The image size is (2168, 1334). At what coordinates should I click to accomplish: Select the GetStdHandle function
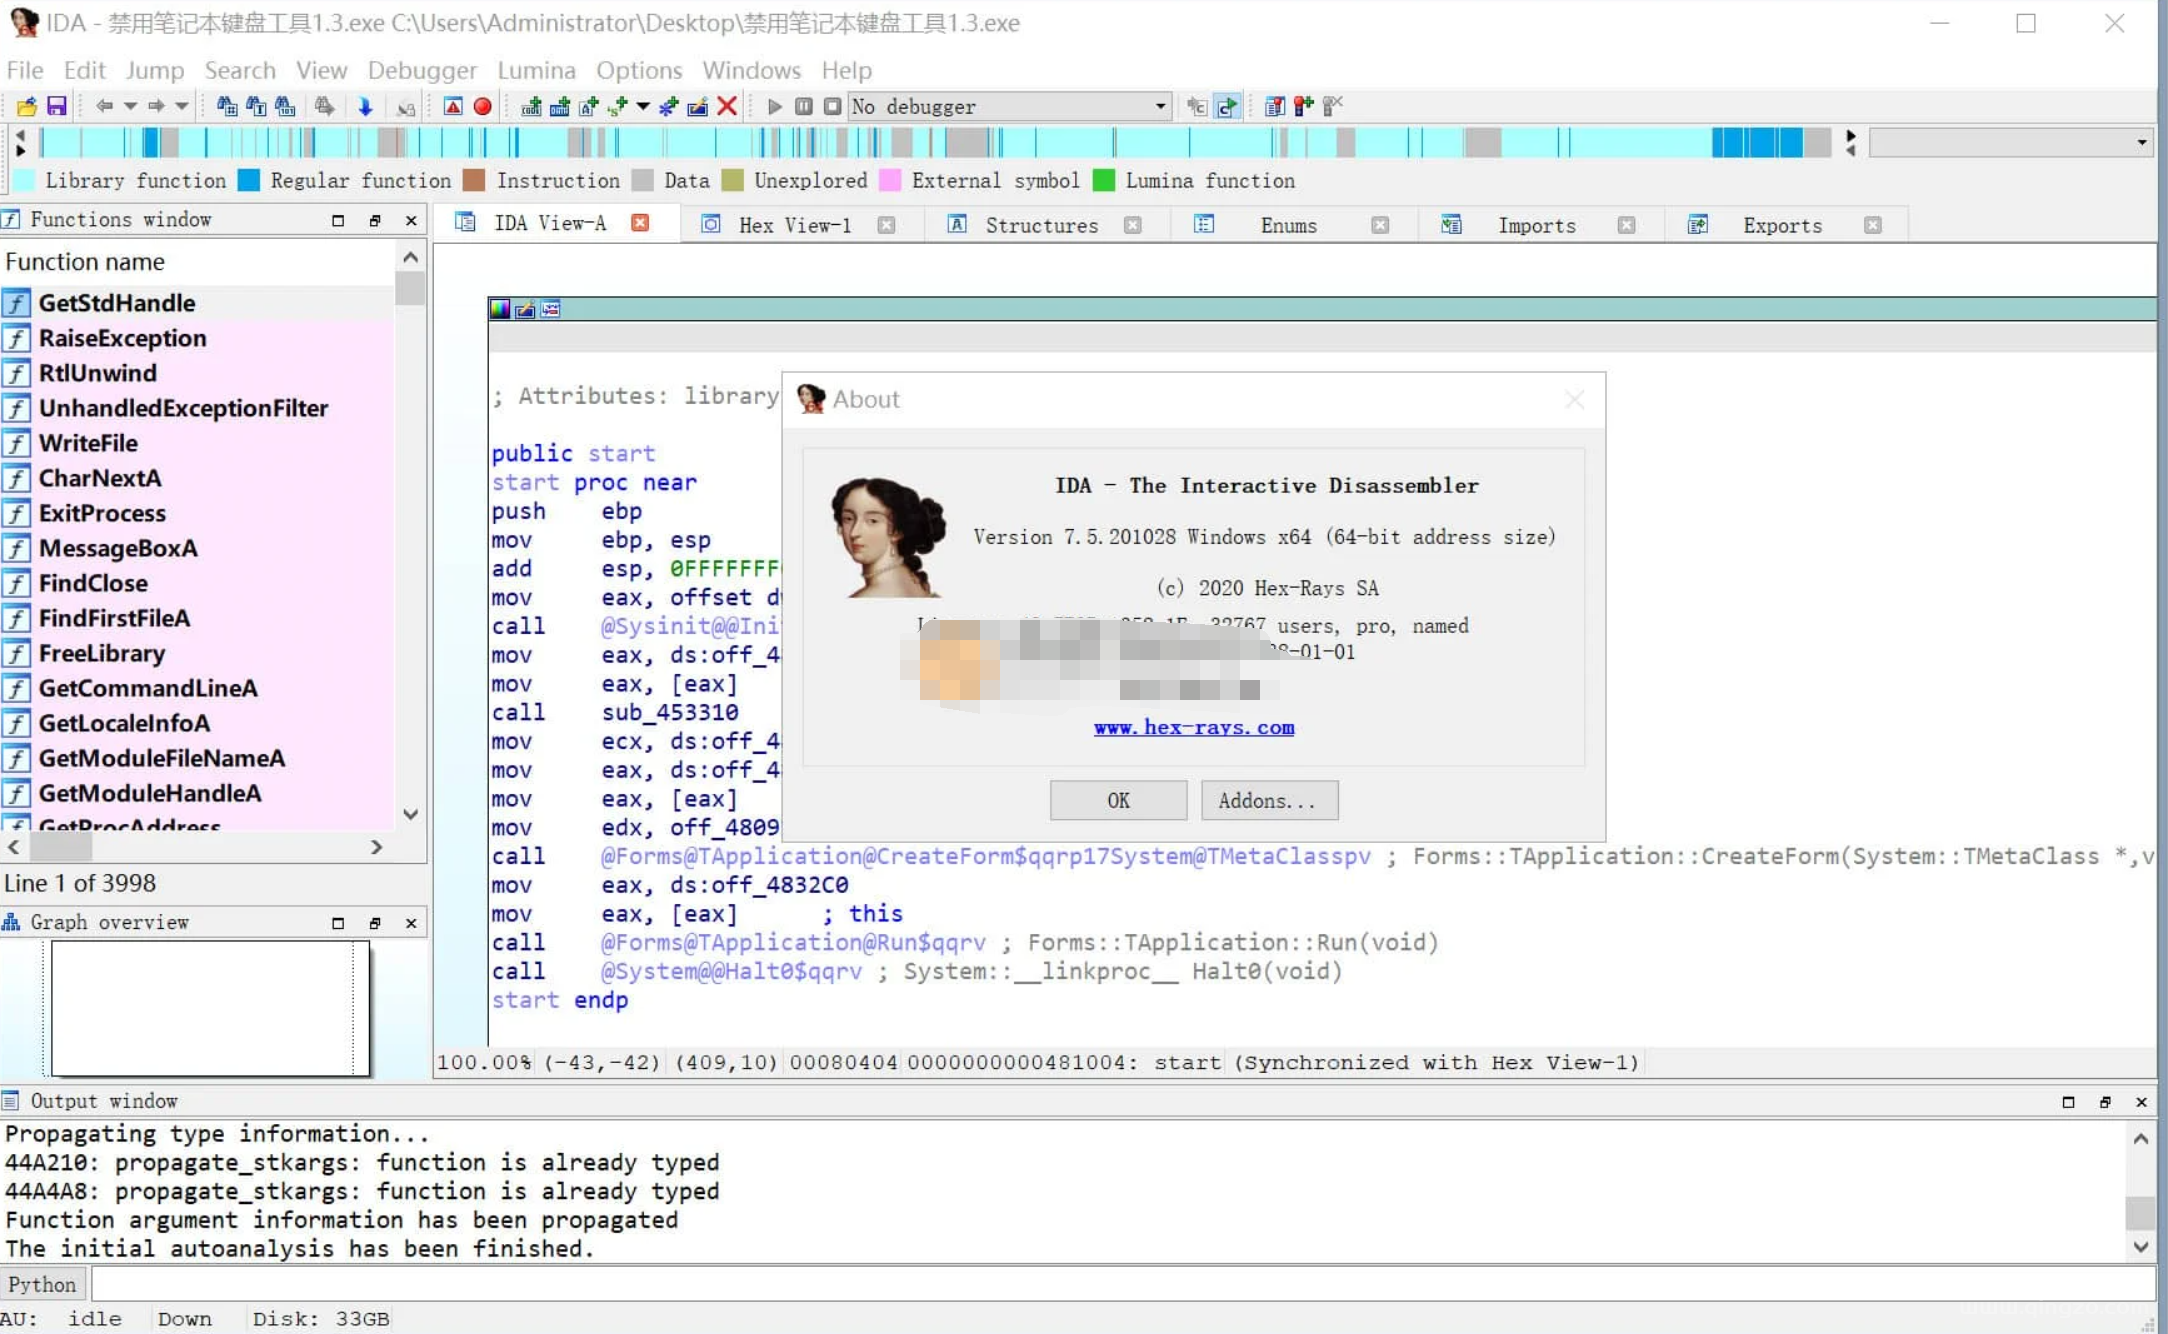198,303
